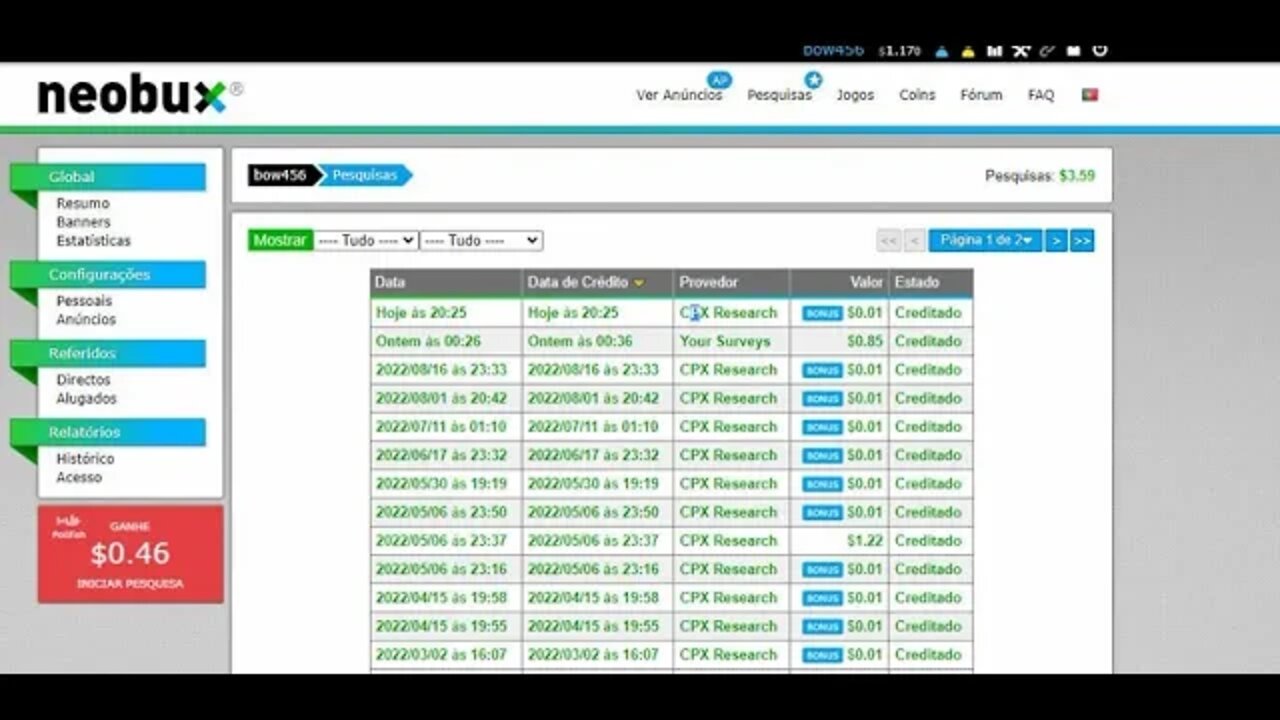Image resolution: width=1280 pixels, height=720 pixels.
Task: Click the Valor column header
Action: pyautogui.click(x=839, y=283)
